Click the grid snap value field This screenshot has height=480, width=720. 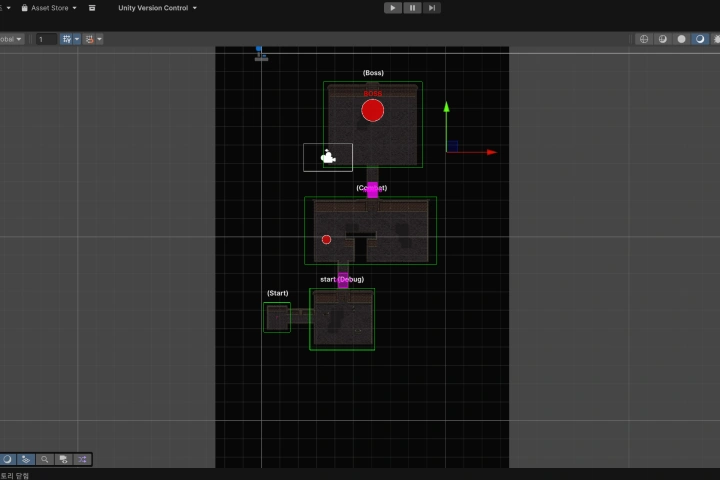tap(46, 39)
